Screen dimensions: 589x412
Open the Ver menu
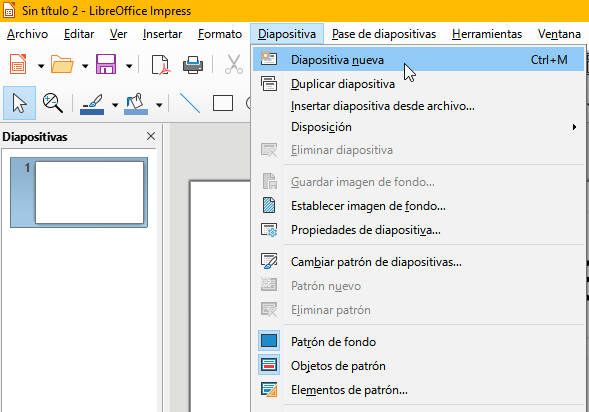(119, 34)
